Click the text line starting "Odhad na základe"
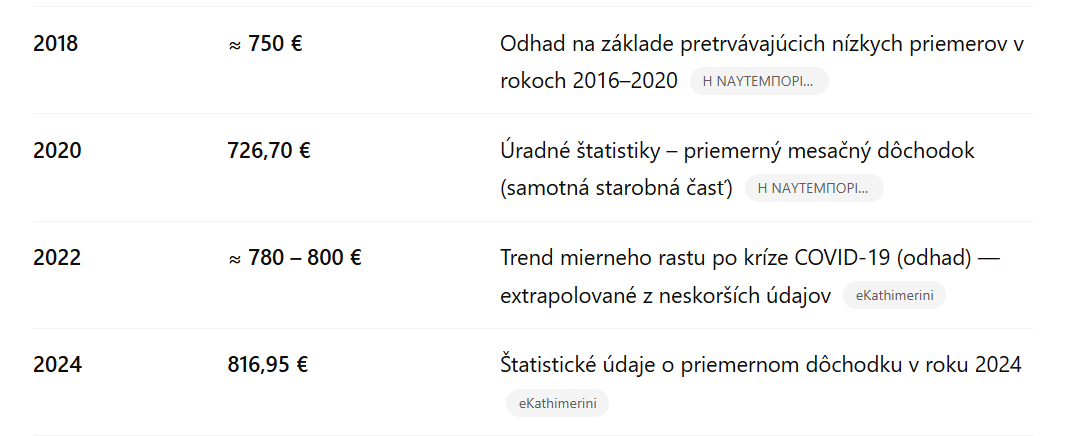The width and height of the screenshot is (1082, 436). [762, 44]
